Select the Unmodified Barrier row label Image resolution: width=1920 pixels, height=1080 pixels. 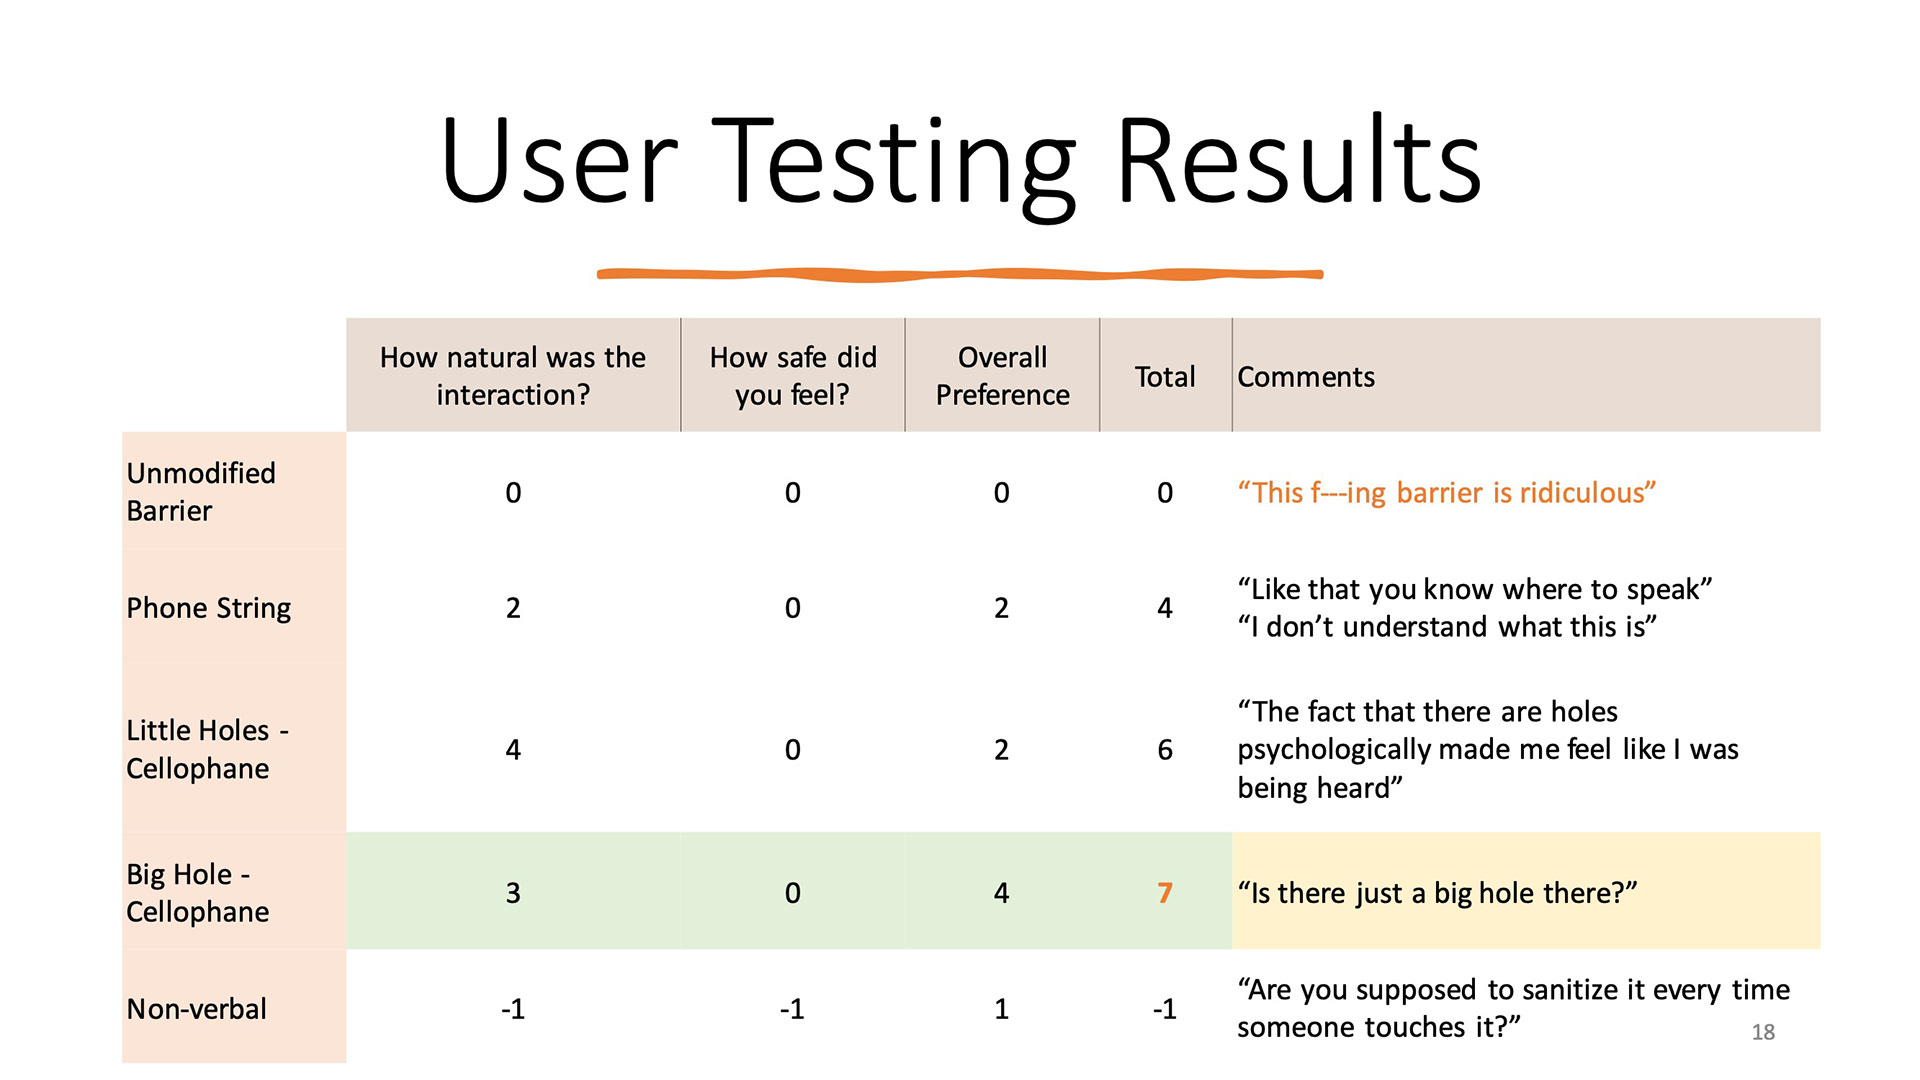click(x=201, y=492)
